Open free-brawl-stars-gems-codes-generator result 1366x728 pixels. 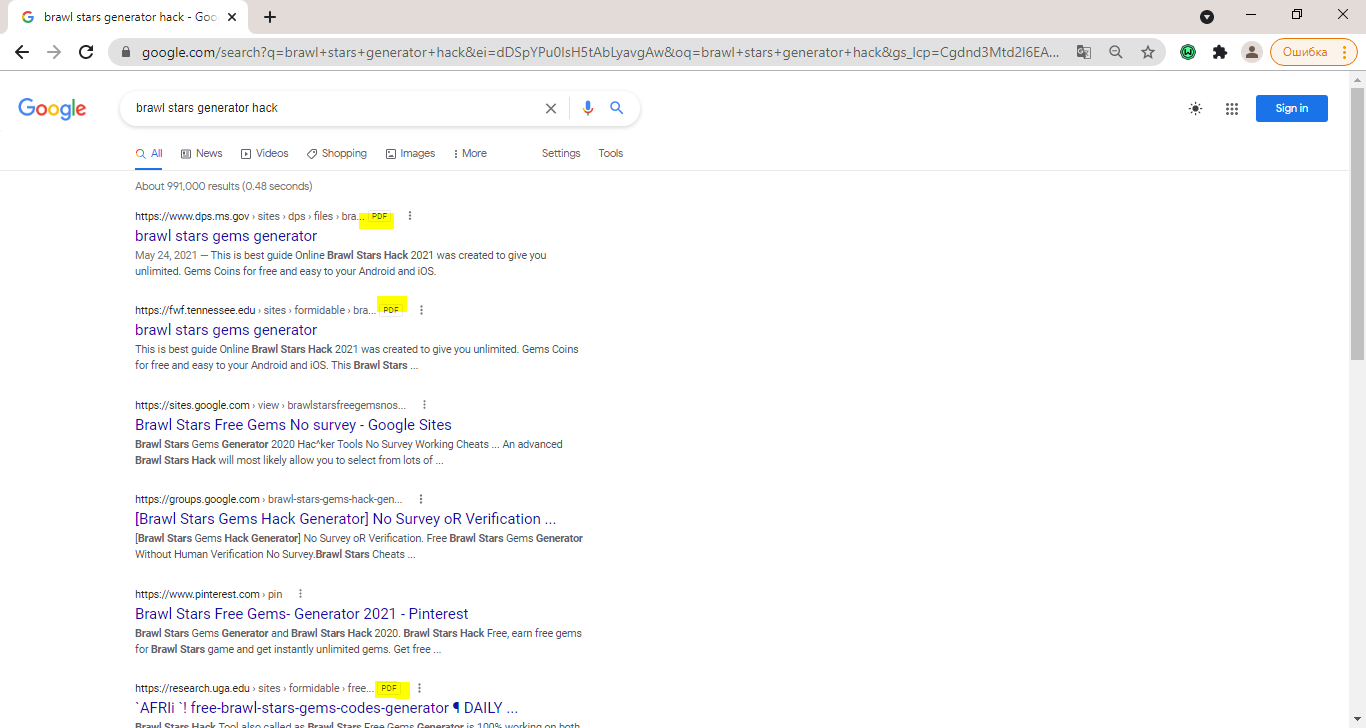(326, 708)
